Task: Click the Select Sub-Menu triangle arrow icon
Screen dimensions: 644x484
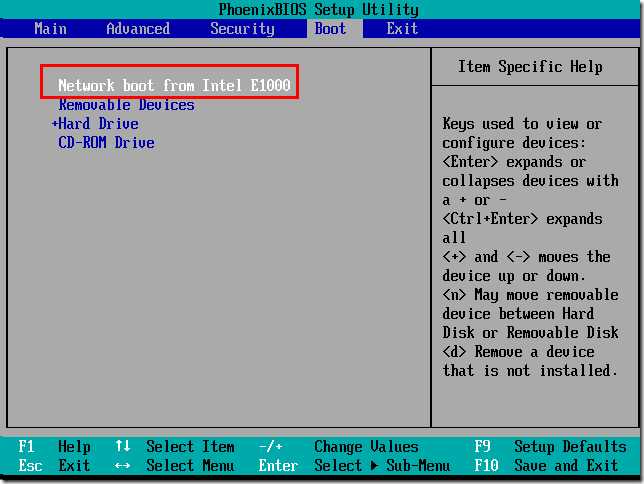Action: pyautogui.click(x=374, y=466)
